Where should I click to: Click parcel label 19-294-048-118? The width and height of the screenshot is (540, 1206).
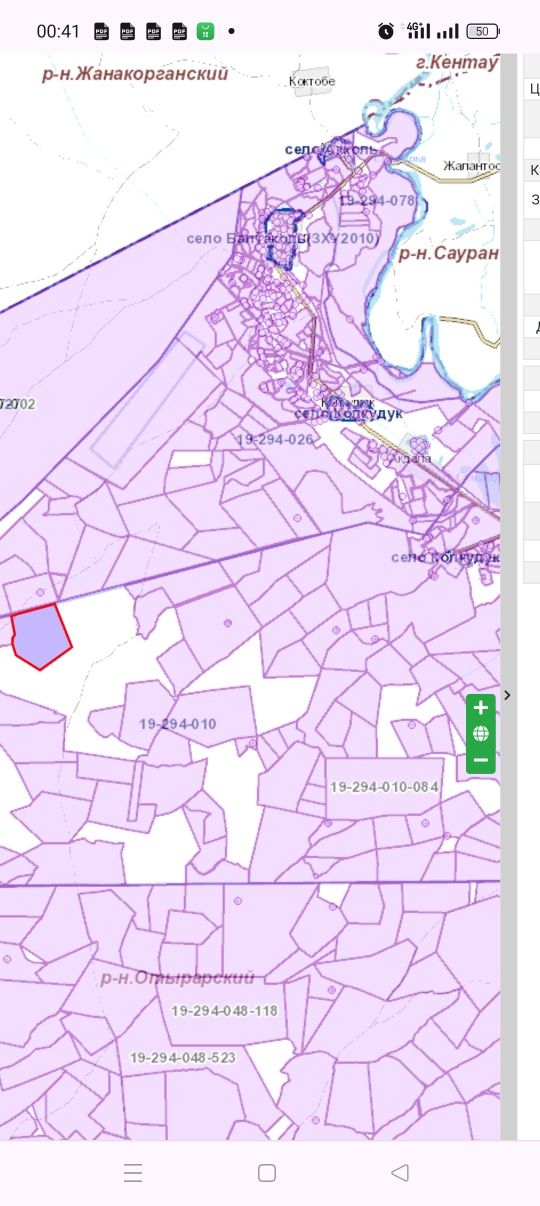pos(224,1011)
